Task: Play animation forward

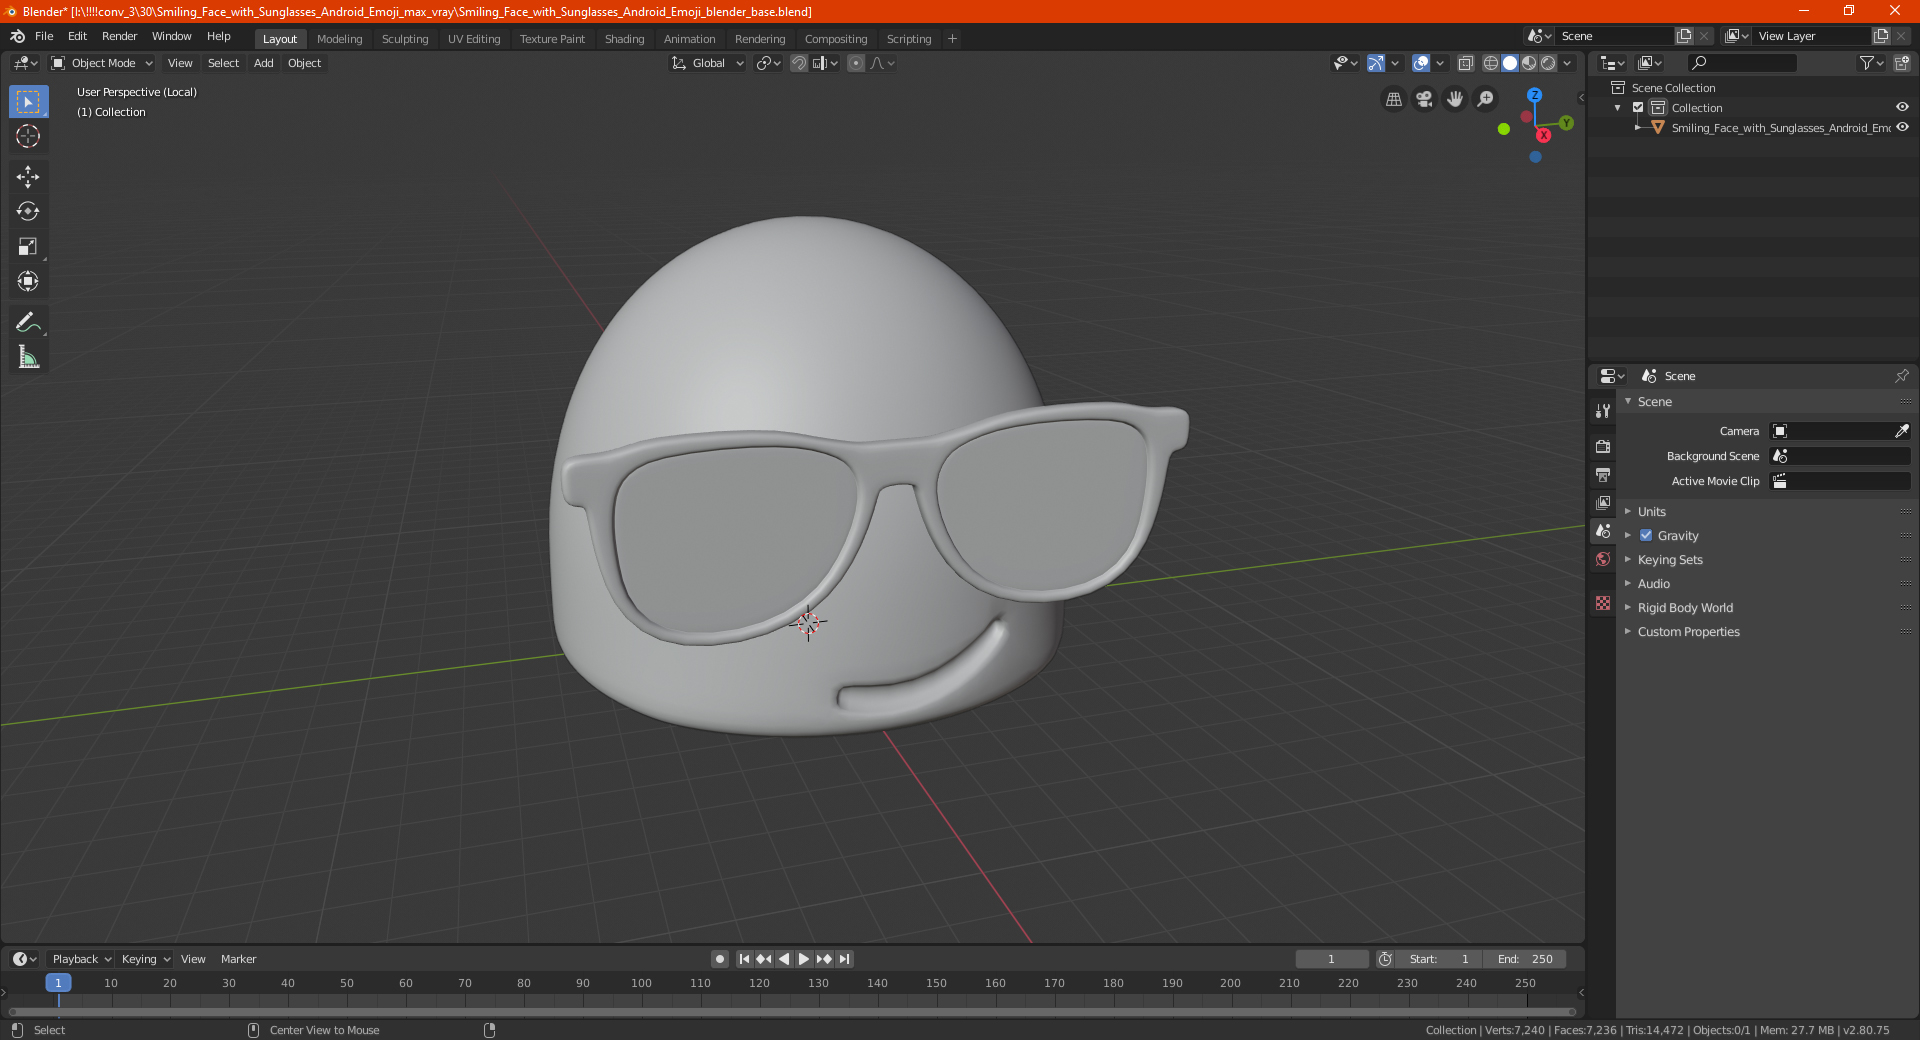Action: point(804,959)
